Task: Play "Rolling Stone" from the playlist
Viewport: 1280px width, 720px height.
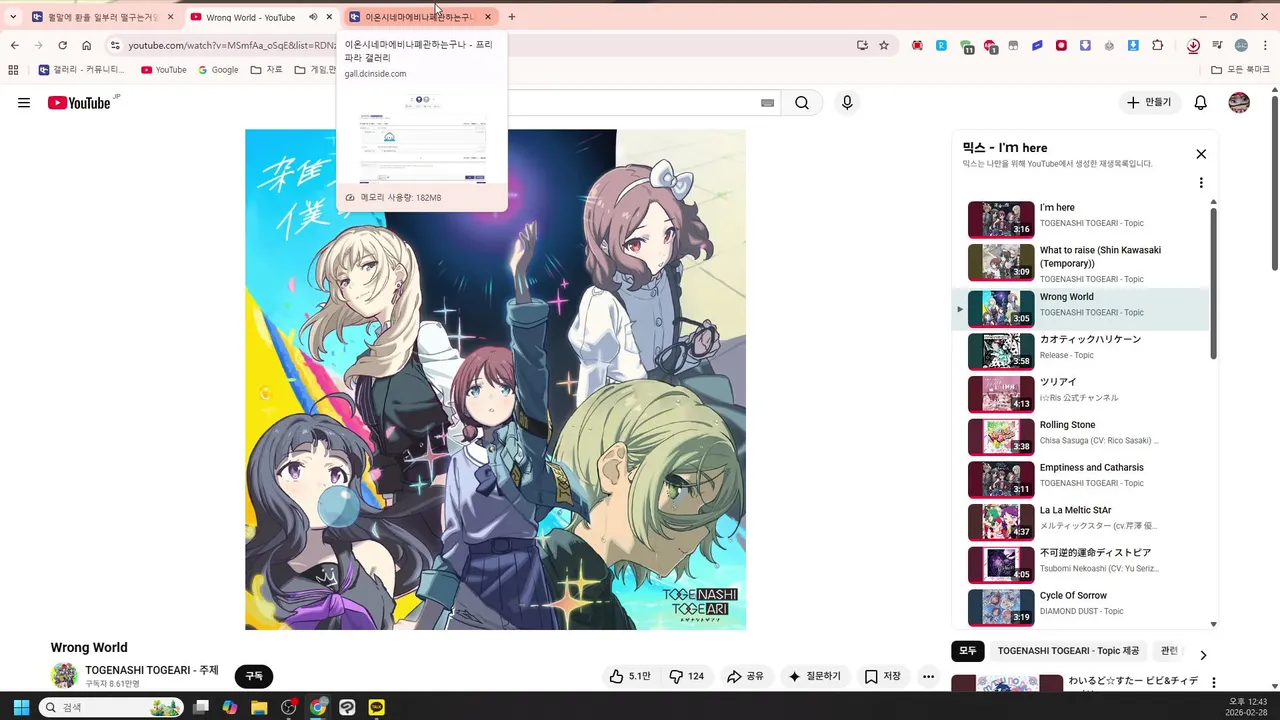Action: (1080, 437)
